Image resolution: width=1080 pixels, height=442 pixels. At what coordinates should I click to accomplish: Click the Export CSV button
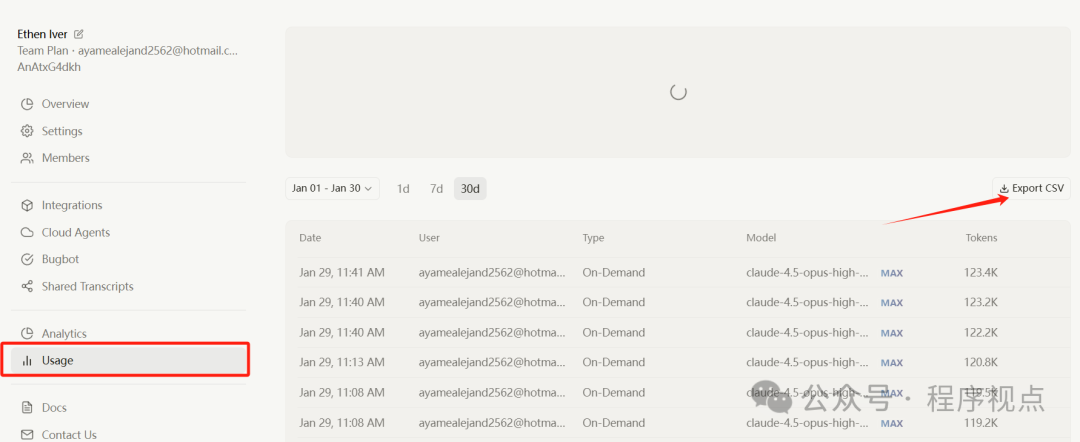1032,188
